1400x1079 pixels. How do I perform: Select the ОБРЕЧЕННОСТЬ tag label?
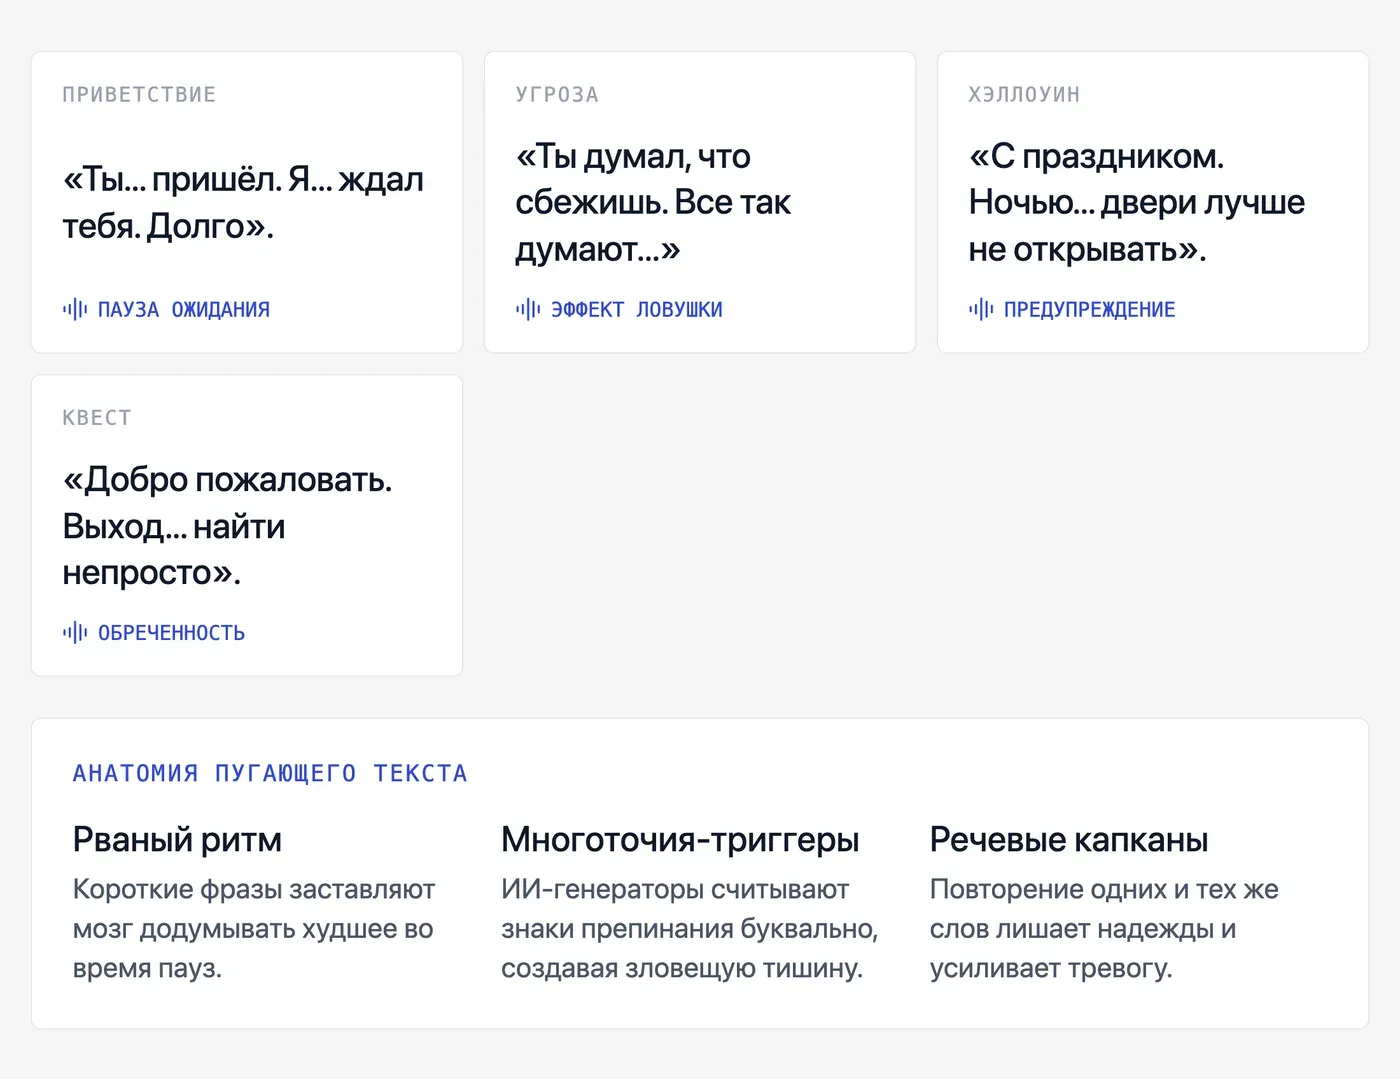pyautogui.click(x=172, y=633)
